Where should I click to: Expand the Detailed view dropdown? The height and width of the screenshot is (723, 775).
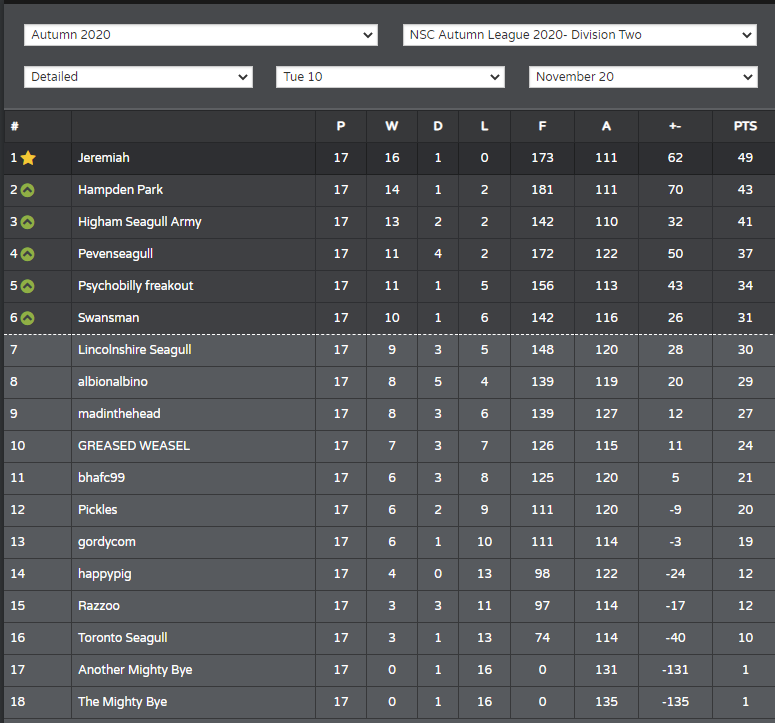(x=138, y=77)
